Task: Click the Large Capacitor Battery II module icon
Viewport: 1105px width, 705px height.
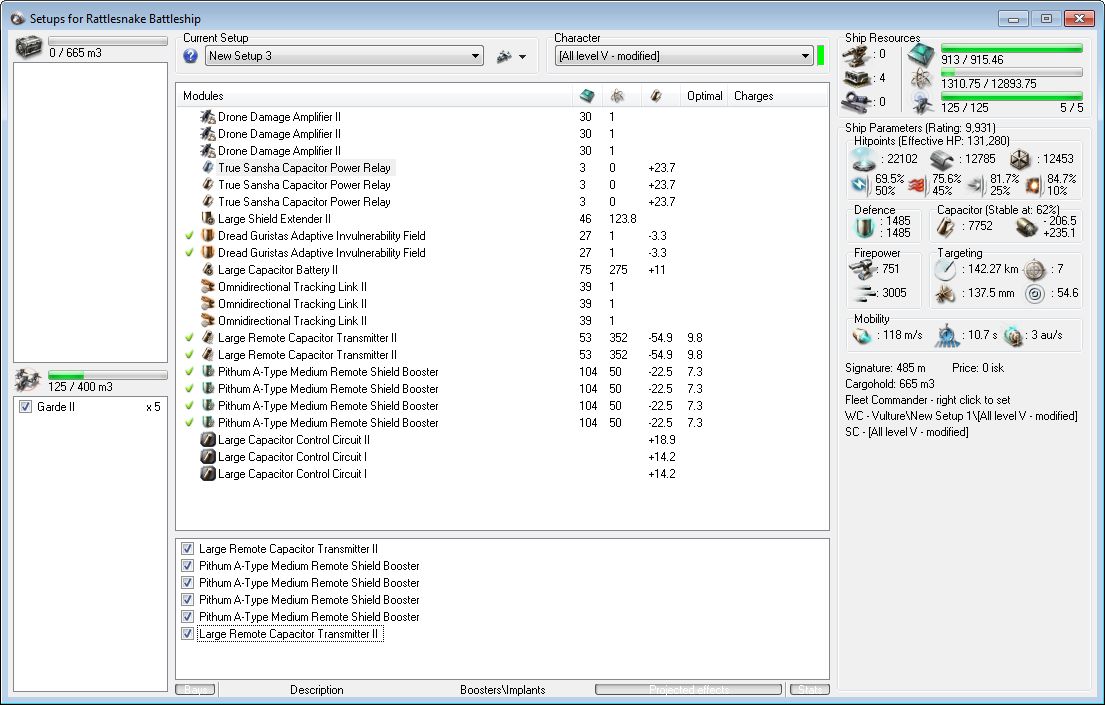Action: [x=208, y=269]
